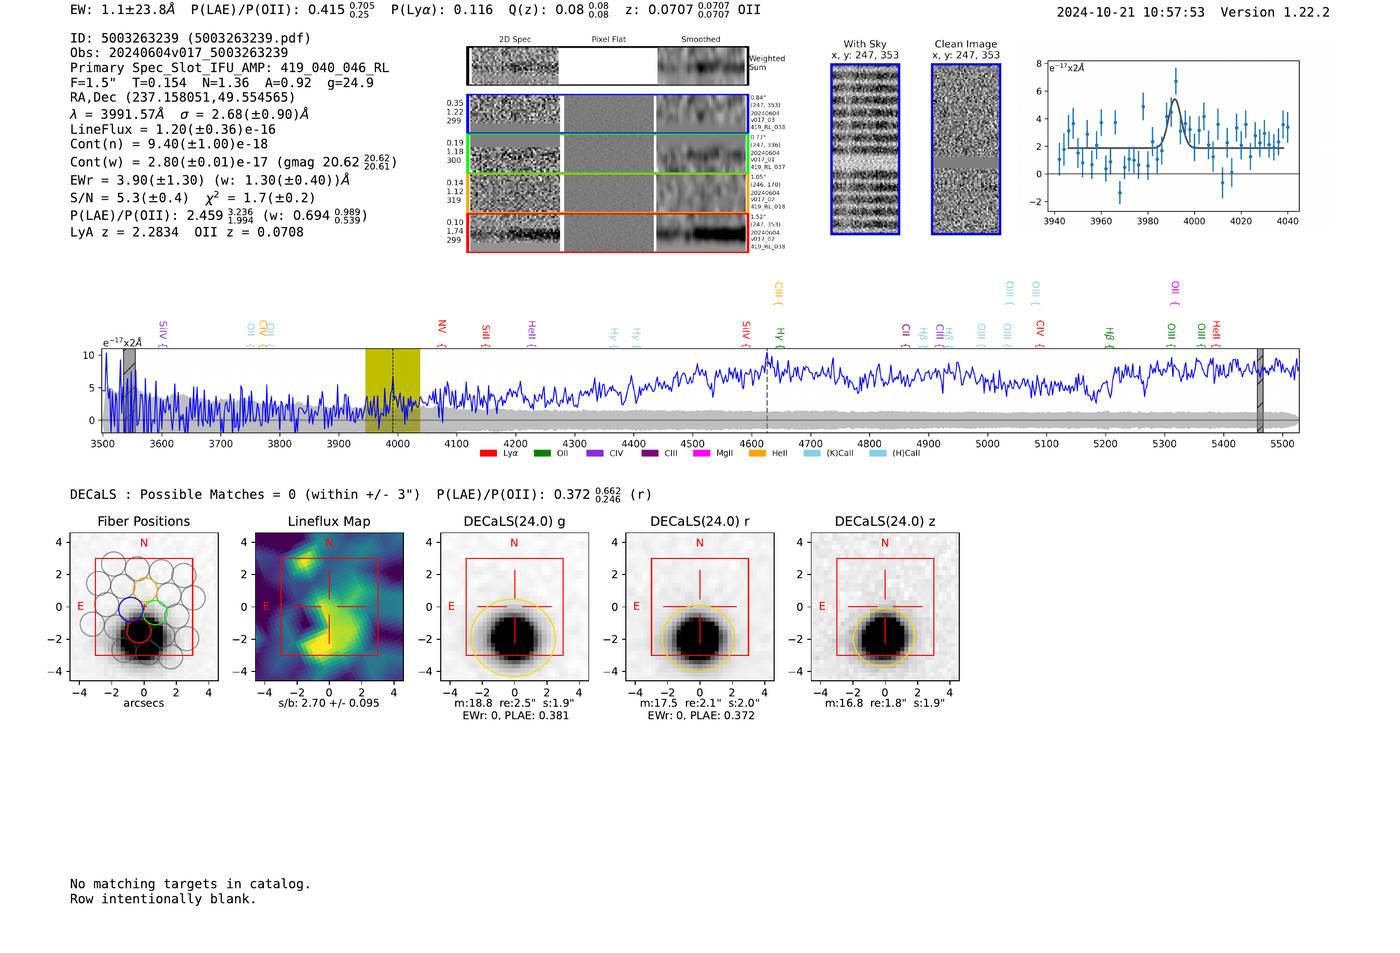Click the hatched gray band near 5460
1400x953 pixels.
click(x=1260, y=390)
